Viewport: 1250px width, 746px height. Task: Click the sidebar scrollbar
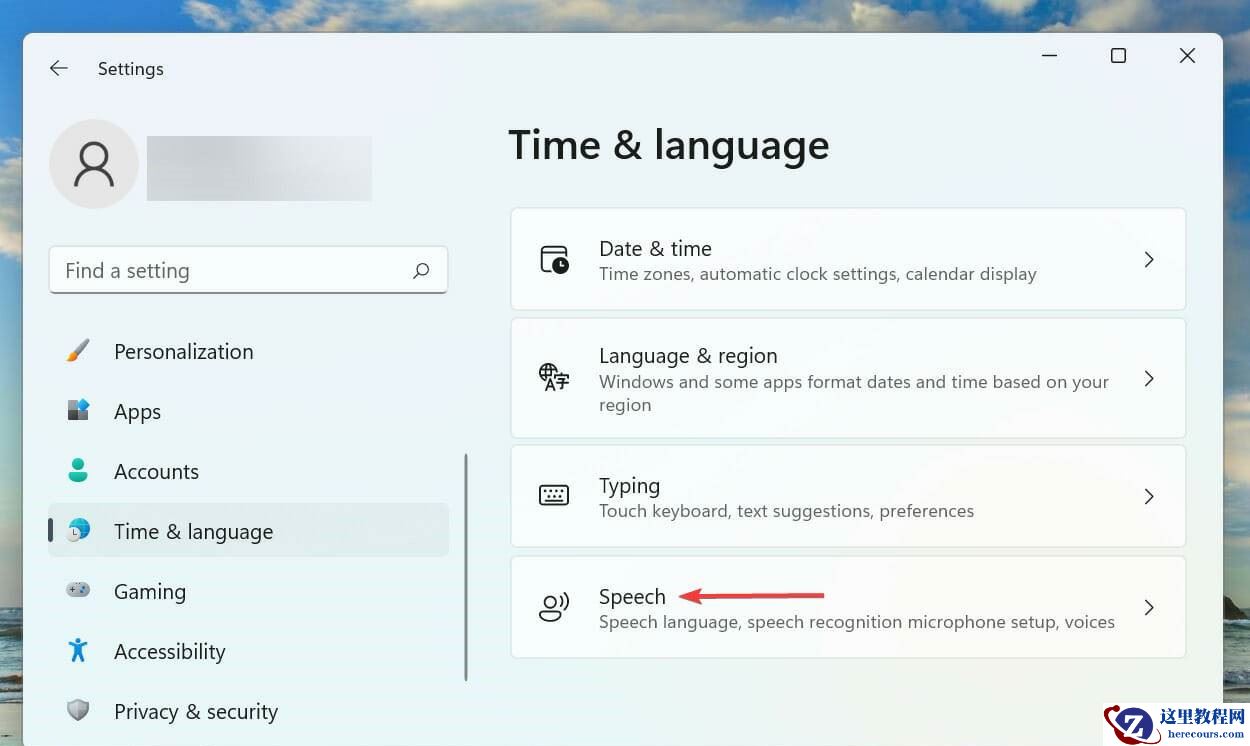pos(466,567)
